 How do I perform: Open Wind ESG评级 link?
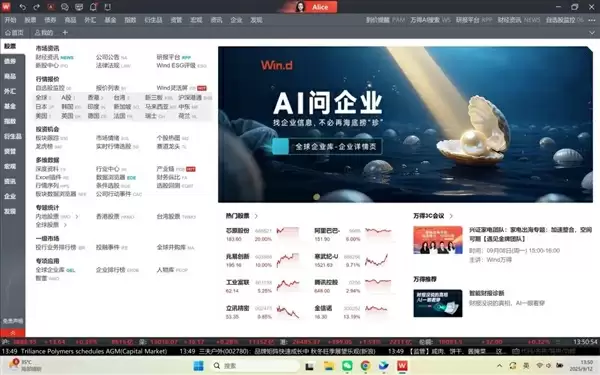click(181, 65)
